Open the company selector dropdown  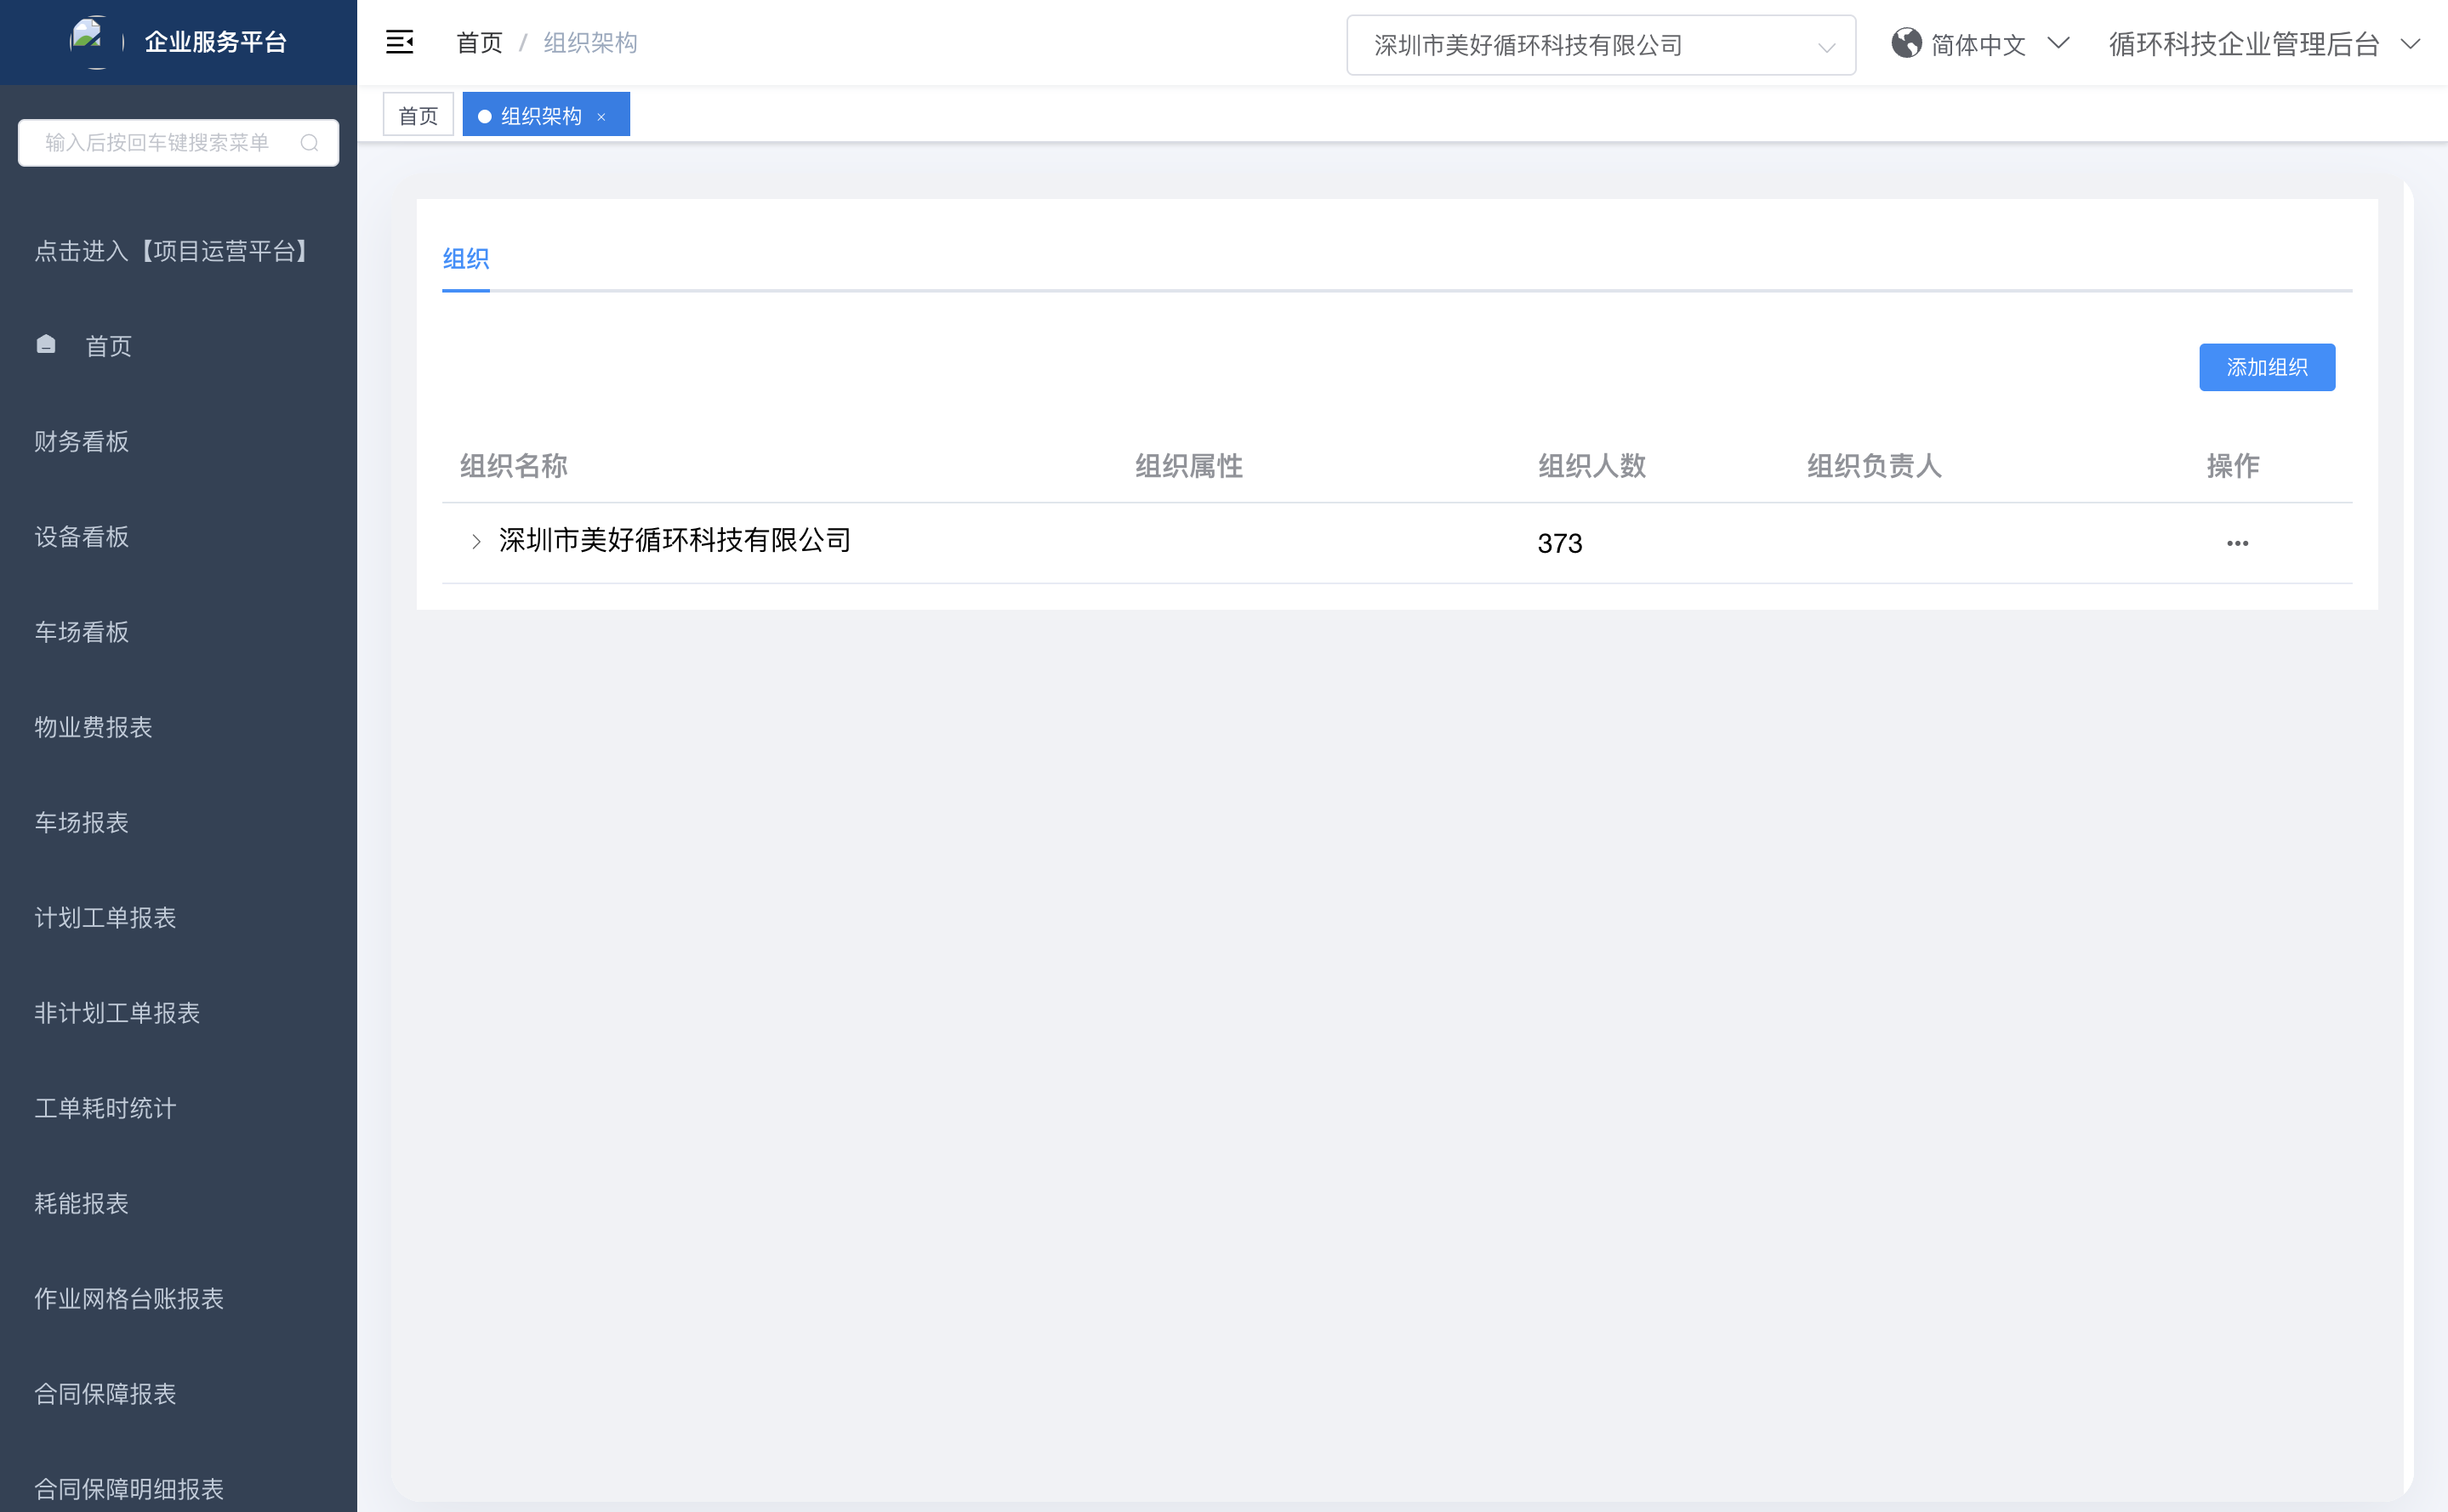(1600, 45)
